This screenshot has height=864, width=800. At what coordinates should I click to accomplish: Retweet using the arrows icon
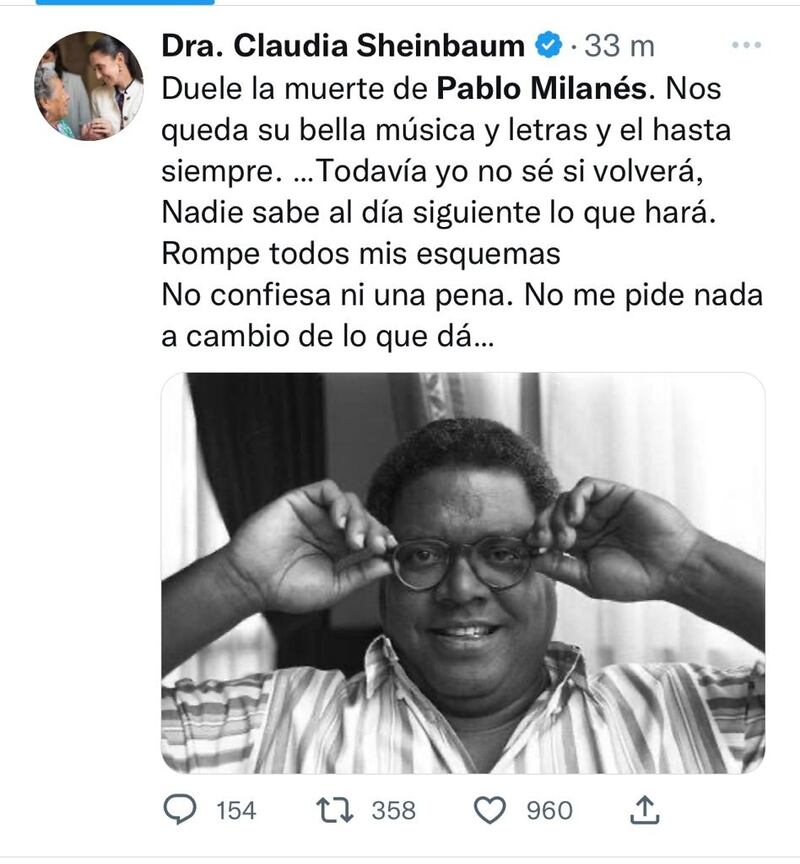point(334,811)
